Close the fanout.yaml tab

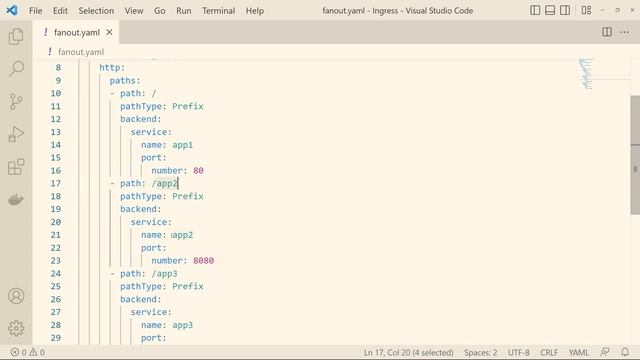point(109,32)
